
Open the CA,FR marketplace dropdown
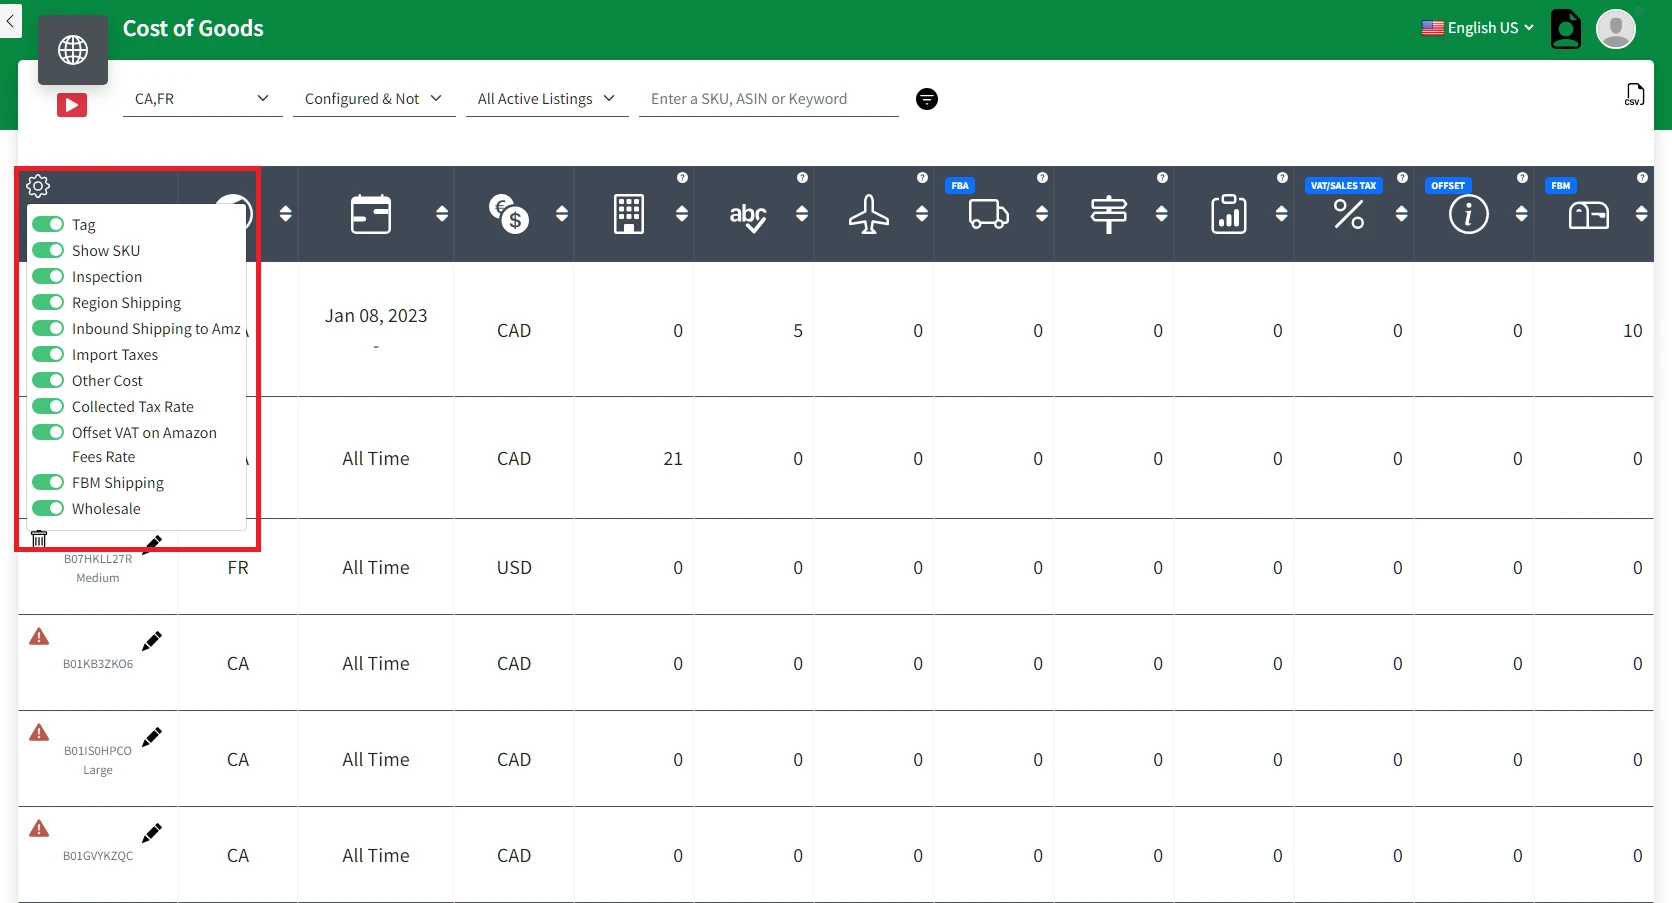click(203, 99)
